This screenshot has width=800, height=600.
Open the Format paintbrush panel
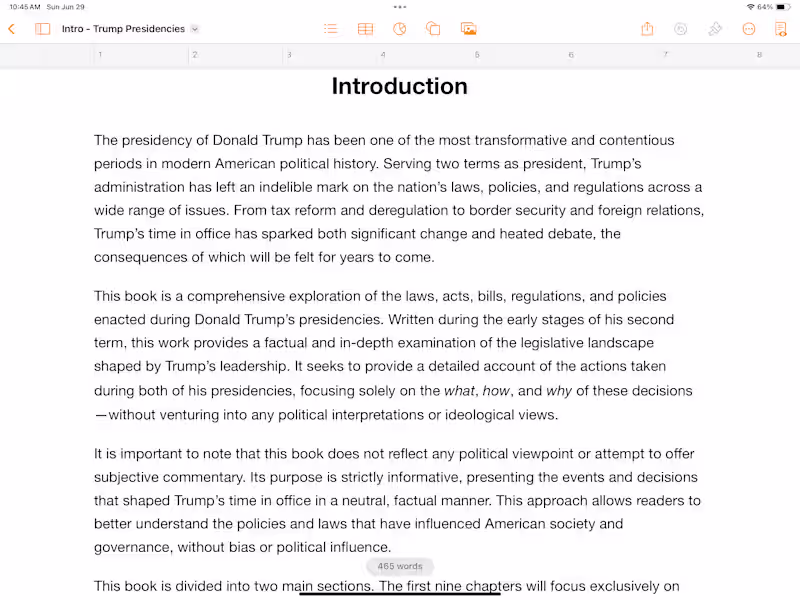(x=715, y=29)
